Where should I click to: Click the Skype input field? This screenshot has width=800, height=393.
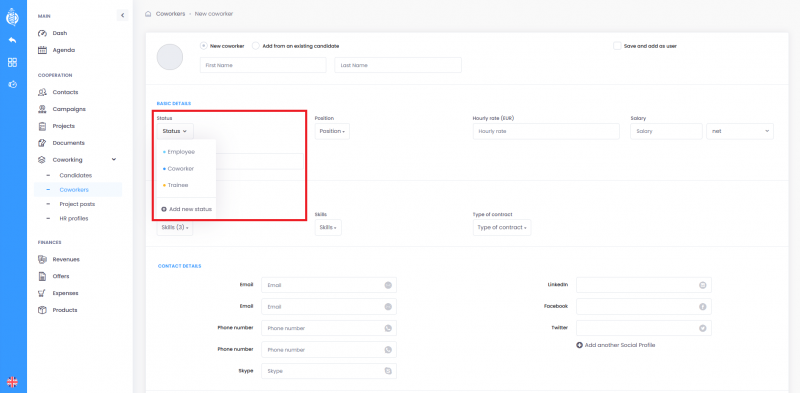(329, 371)
